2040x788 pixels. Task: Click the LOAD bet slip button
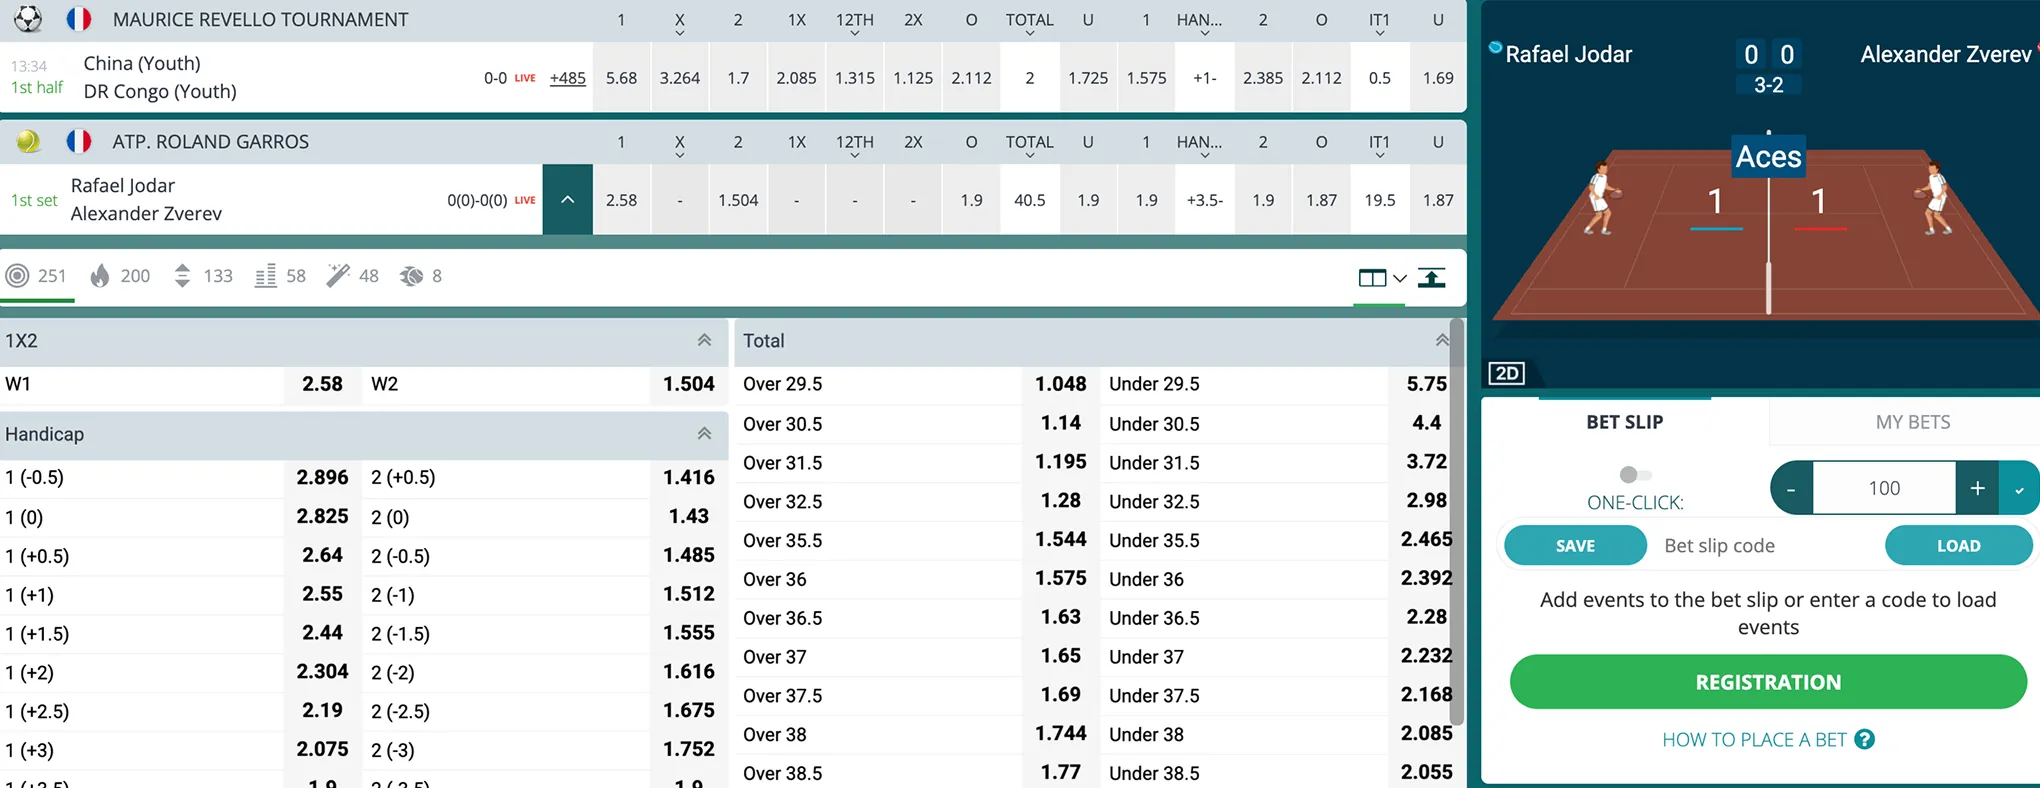pos(1958,546)
